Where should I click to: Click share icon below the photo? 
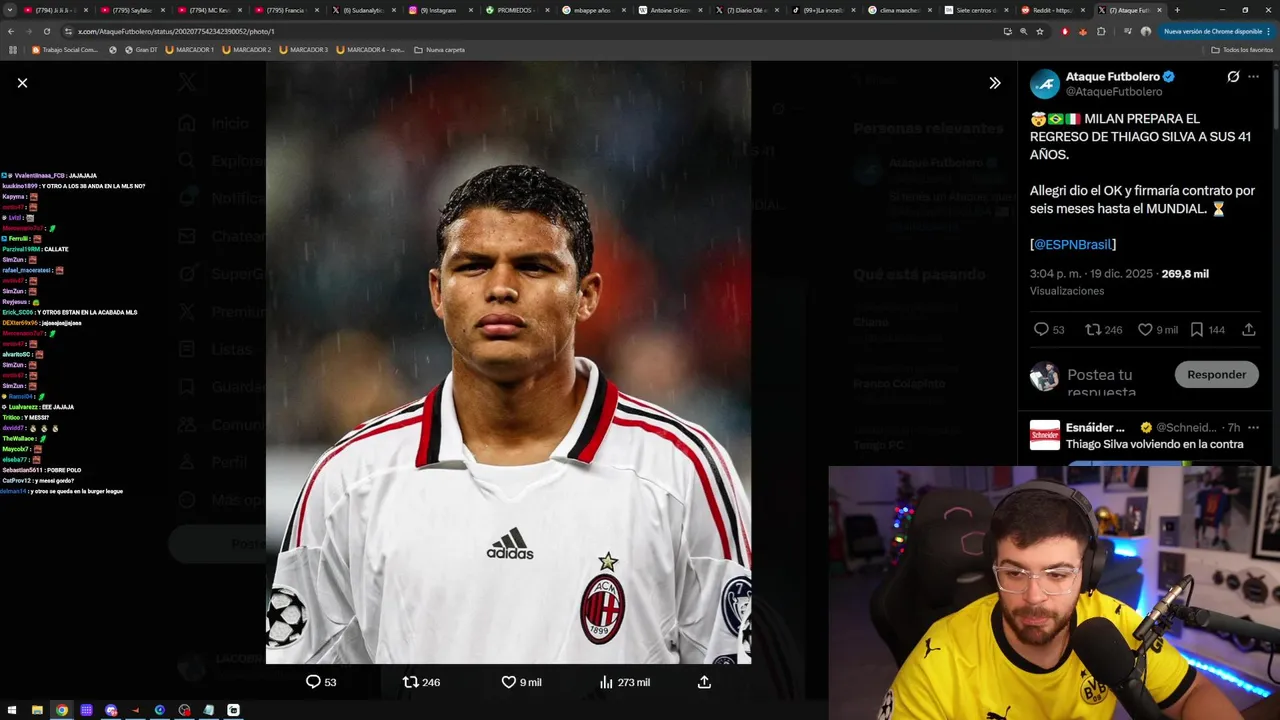point(704,682)
